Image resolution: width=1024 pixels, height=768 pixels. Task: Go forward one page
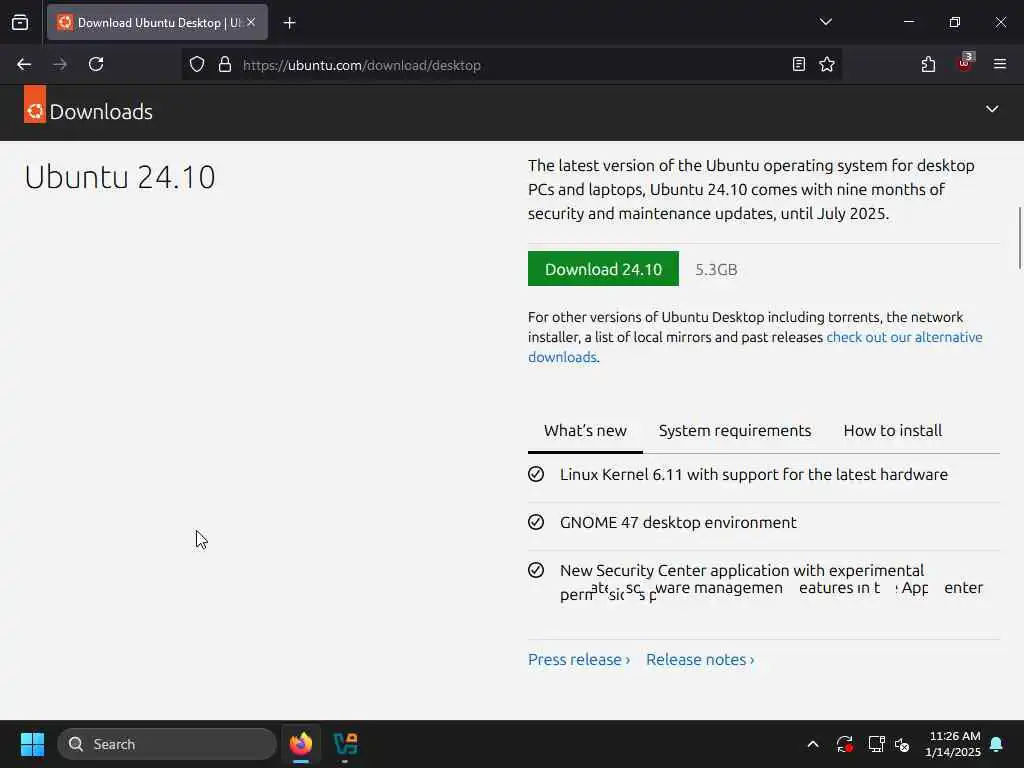pos(60,64)
